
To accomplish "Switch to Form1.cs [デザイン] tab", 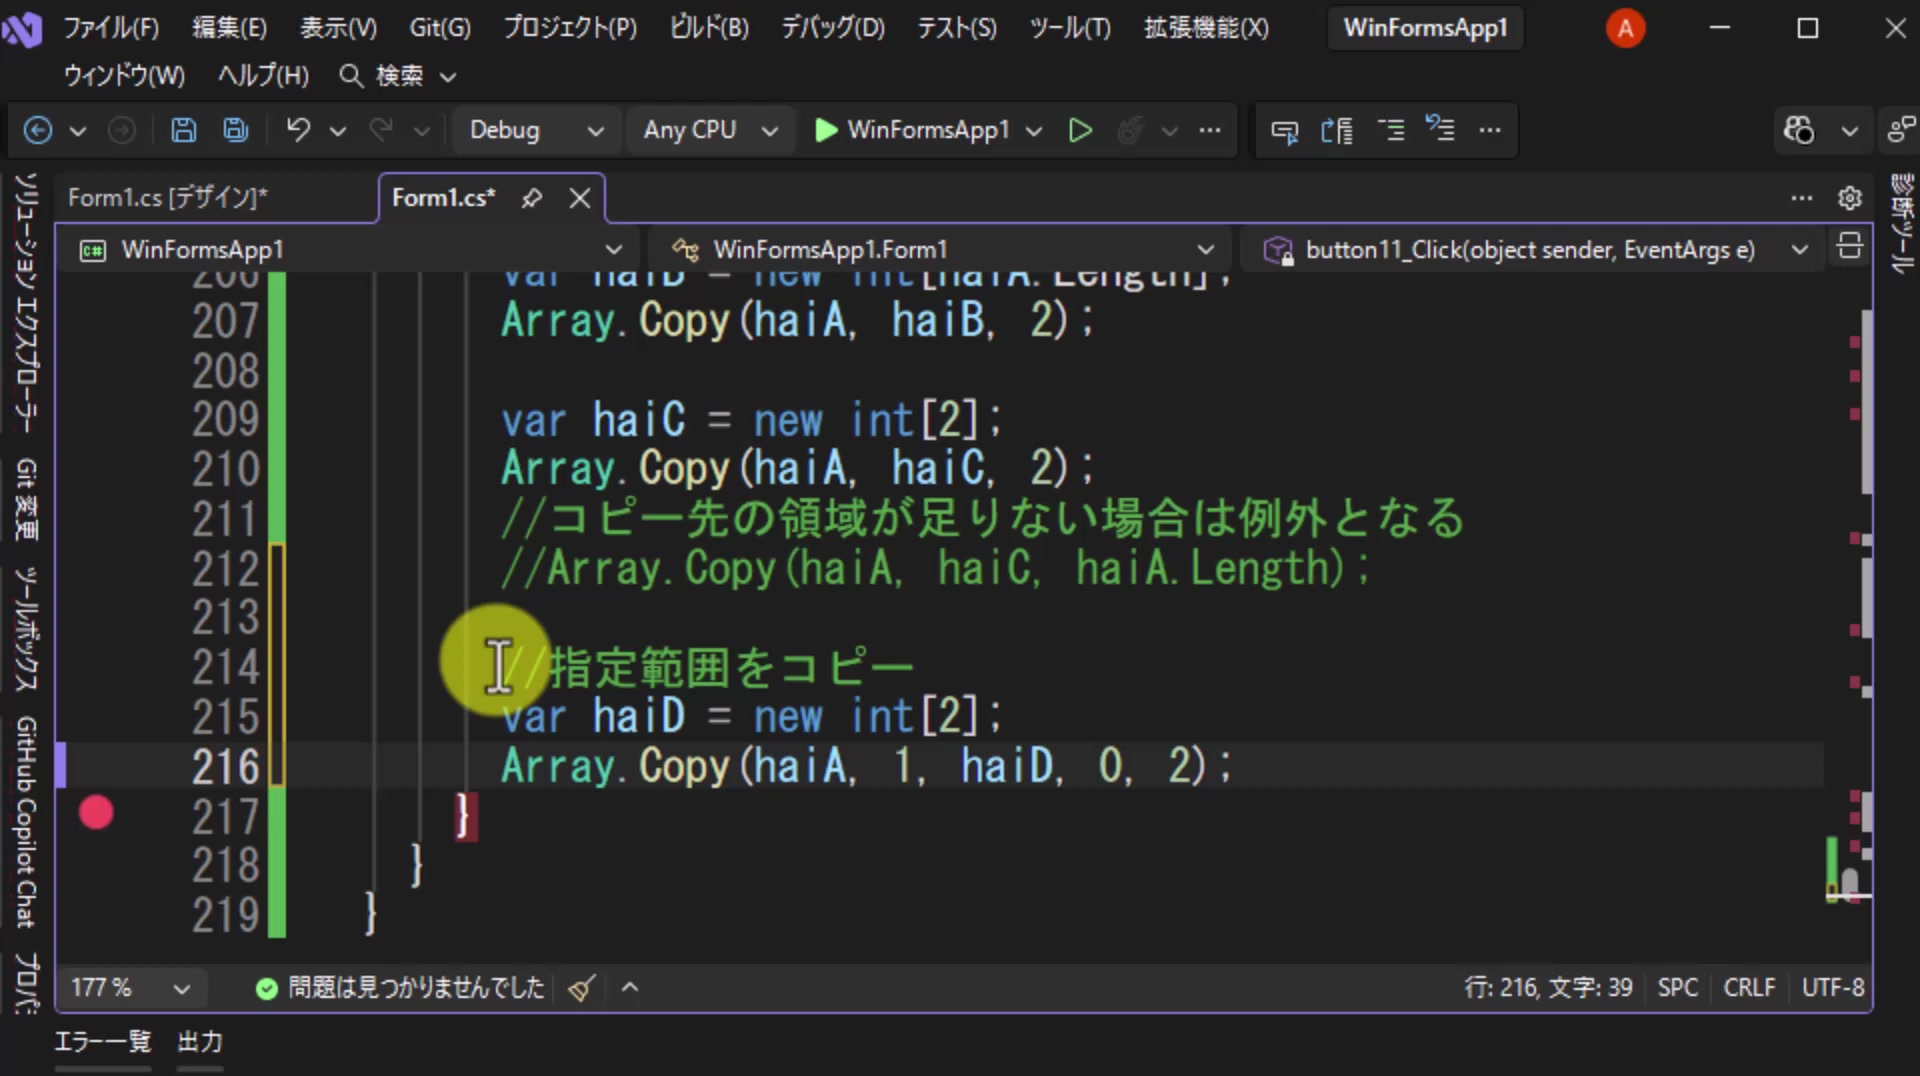I will (168, 198).
